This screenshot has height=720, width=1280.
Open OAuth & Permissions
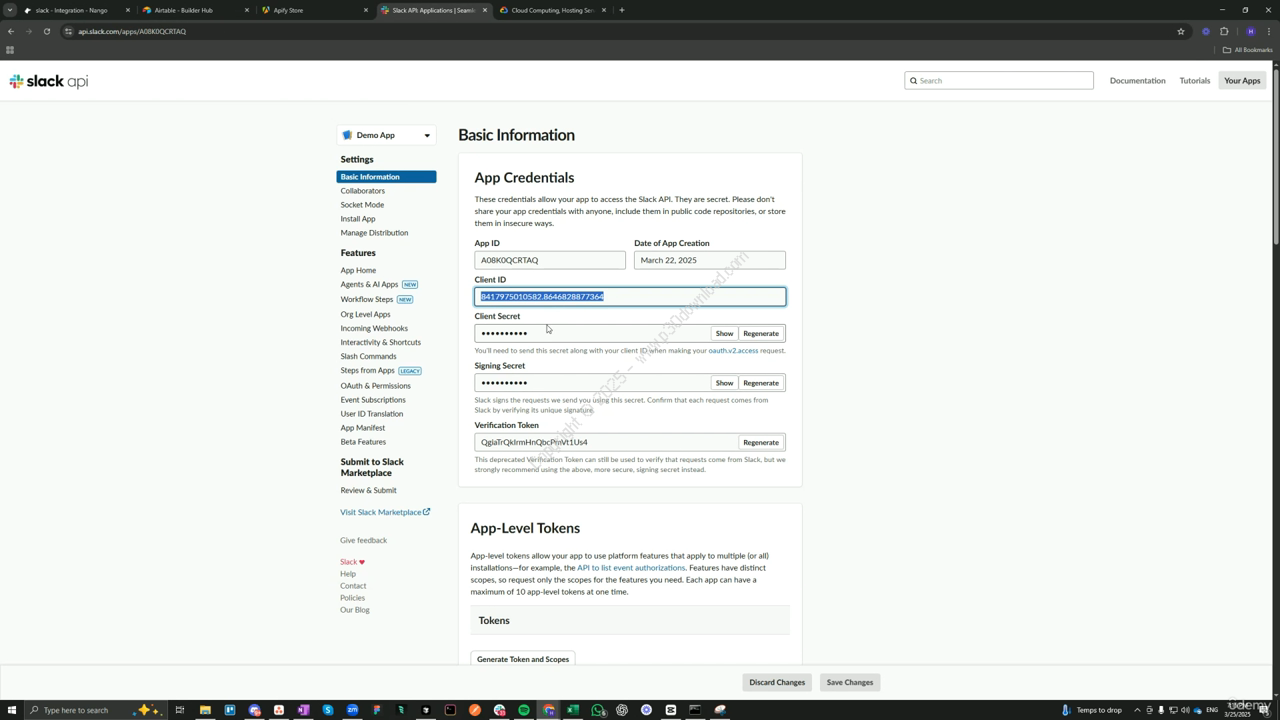click(x=375, y=386)
